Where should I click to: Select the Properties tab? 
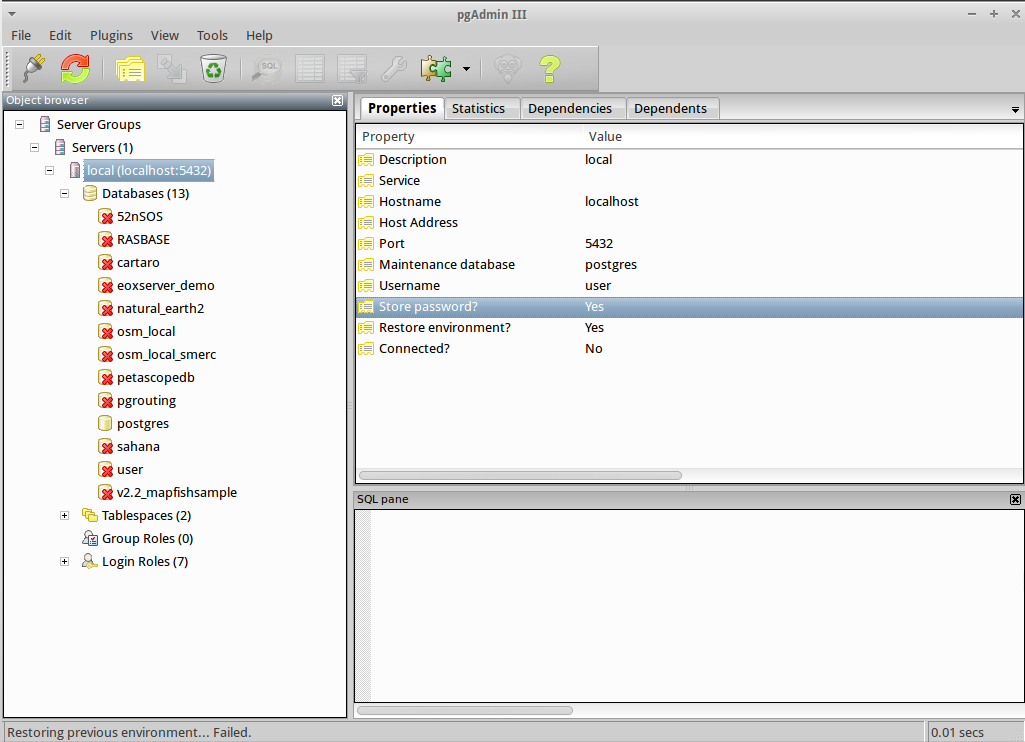[x=402, y=108]
